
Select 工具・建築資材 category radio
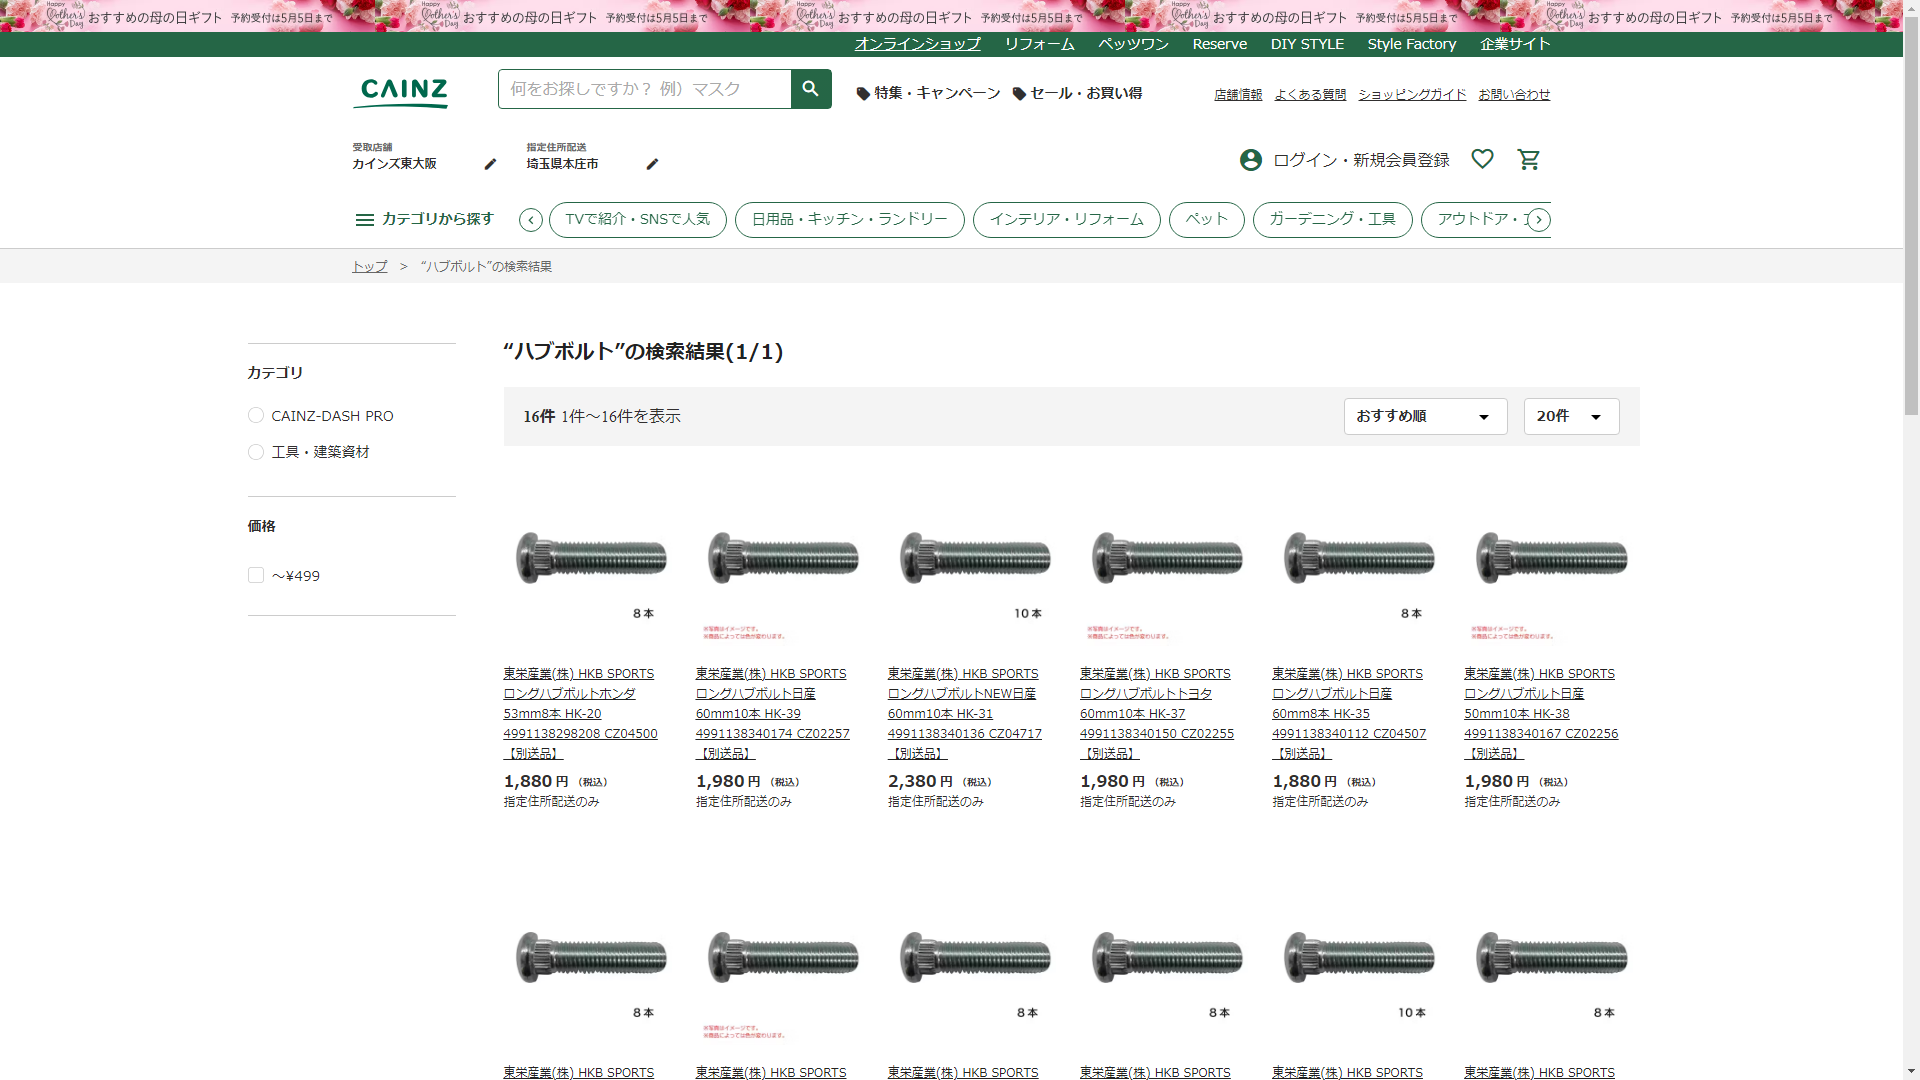tap(256, 452)
